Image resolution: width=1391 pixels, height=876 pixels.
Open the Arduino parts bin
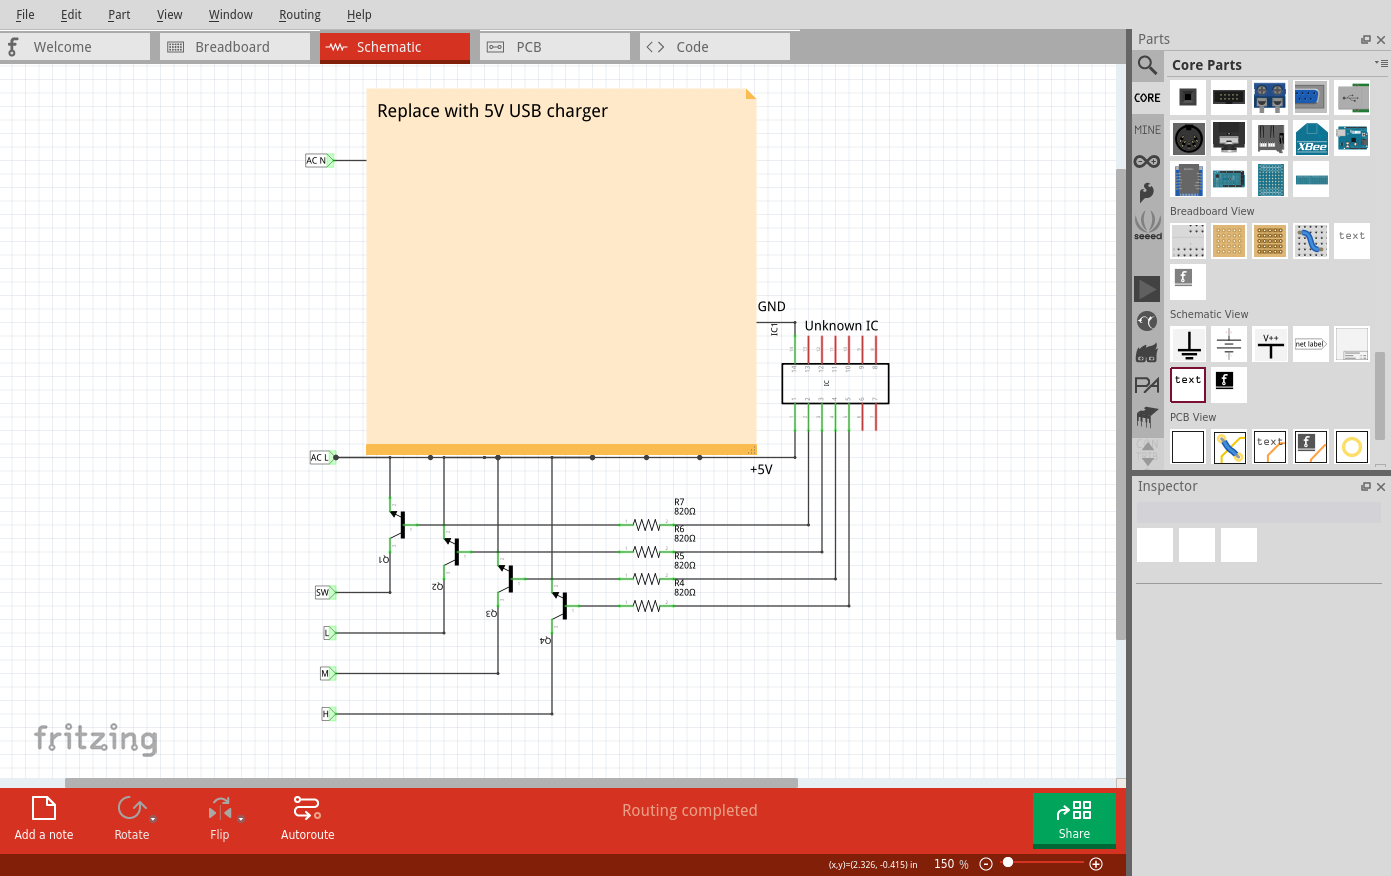coord(1147,161)
